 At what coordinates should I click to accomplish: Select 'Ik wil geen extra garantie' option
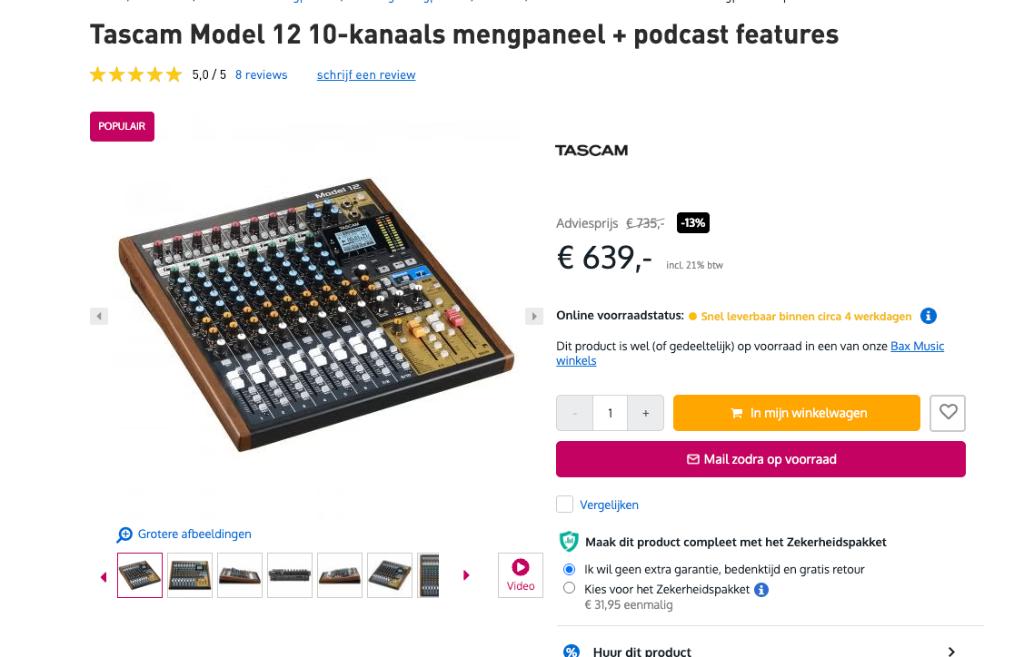coord(567,570)
